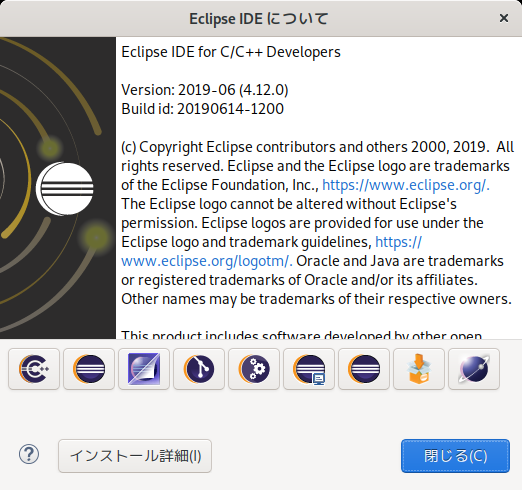
Task: Open the Eclipse icon with monitor overlay
Action: click(309, 369)
